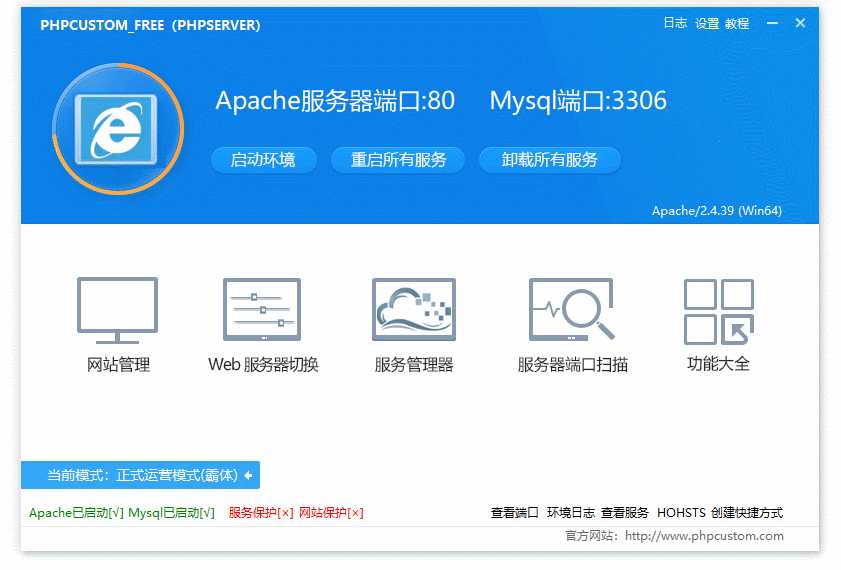841x570 pixels.
Task: Open the 服务管理器 cloud icon
Action: 414,309
